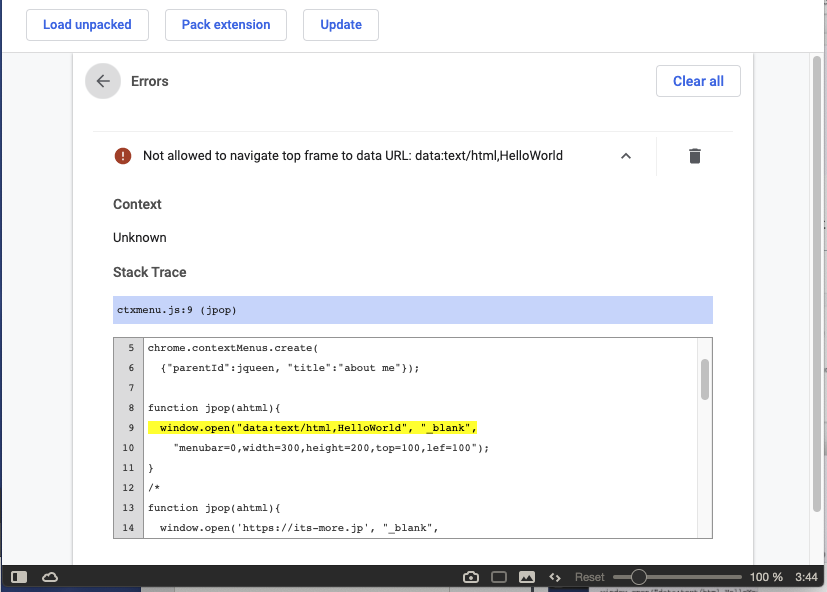Click Load unpacked button
The image size is (827, 592).
pyautogui.click(x=87, y=25)
